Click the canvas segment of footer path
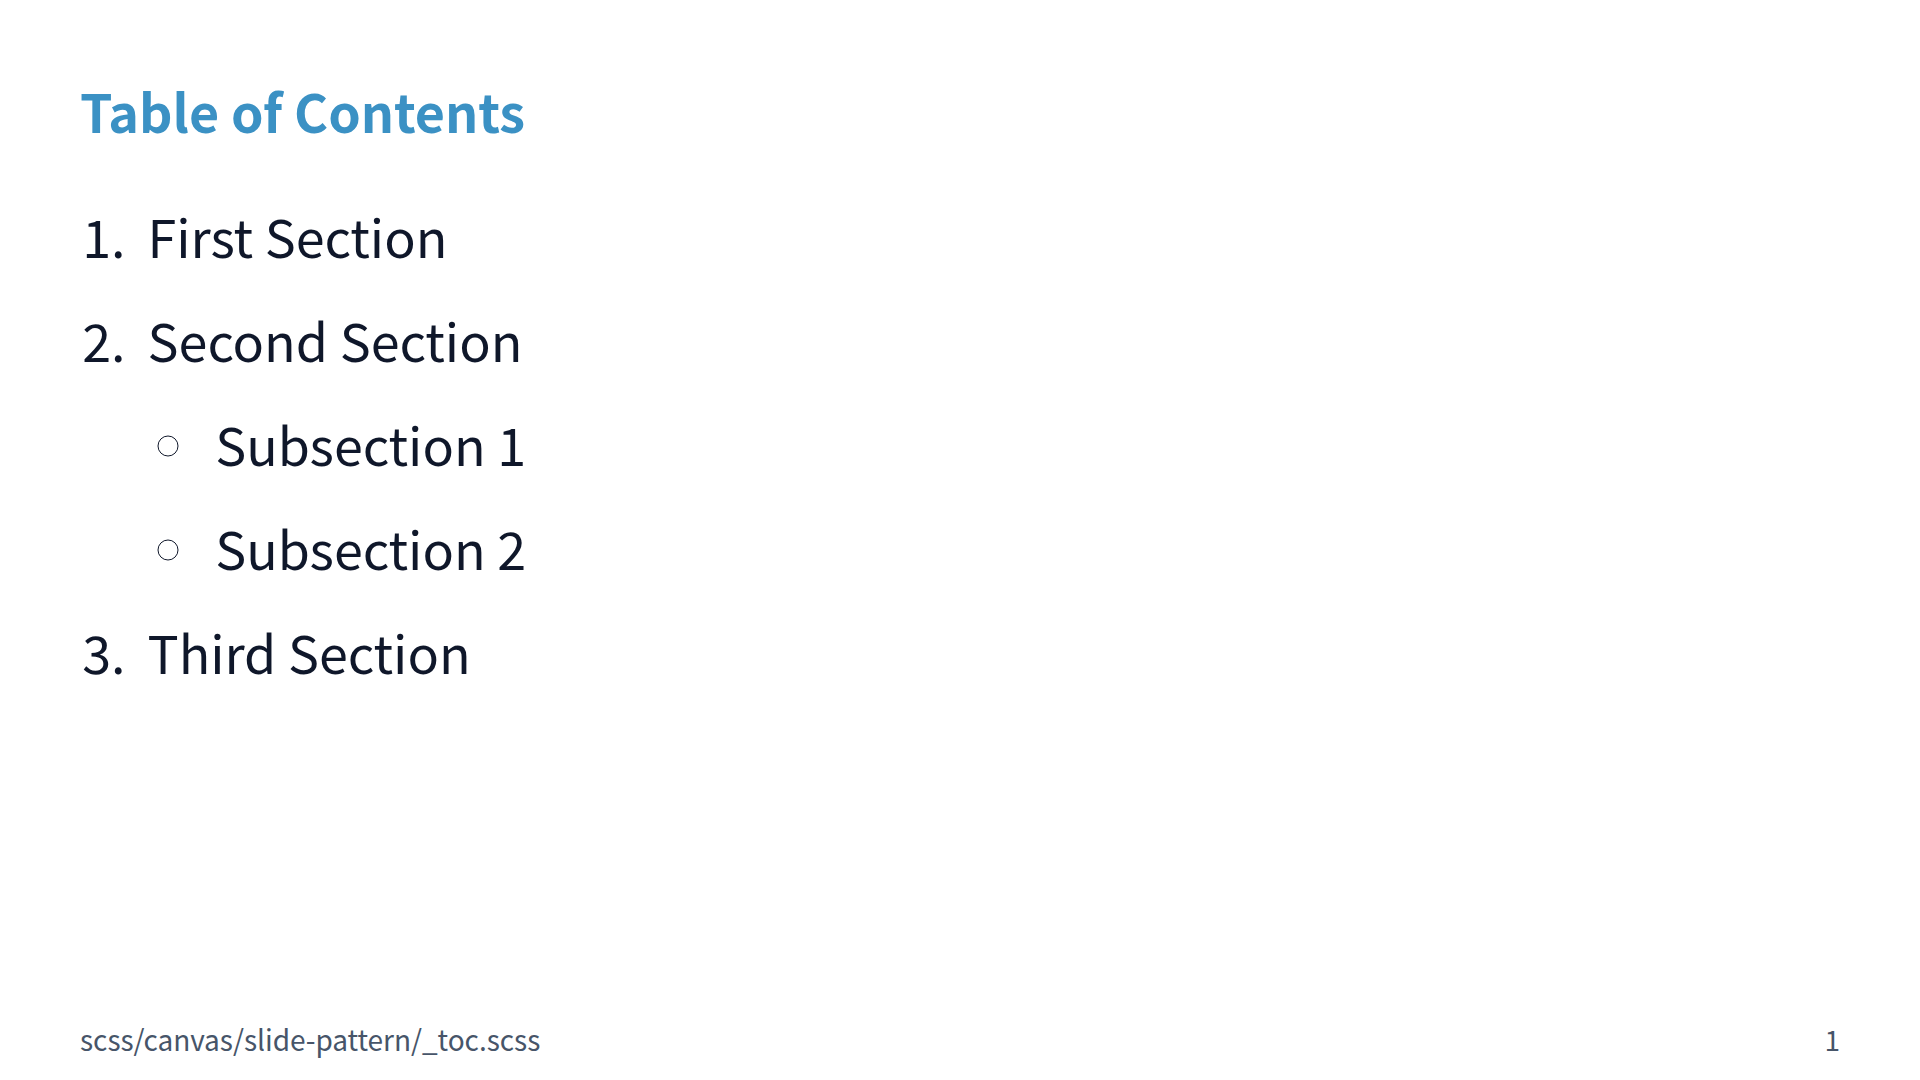Screen dimensions: 1920x1080 pyautogui.click(x=189, y=1041)
